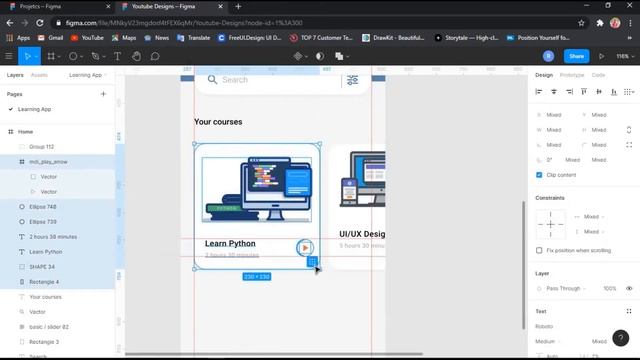Select the Frame tool
This screenshot has height=360, width=640.
pos(51,56)
